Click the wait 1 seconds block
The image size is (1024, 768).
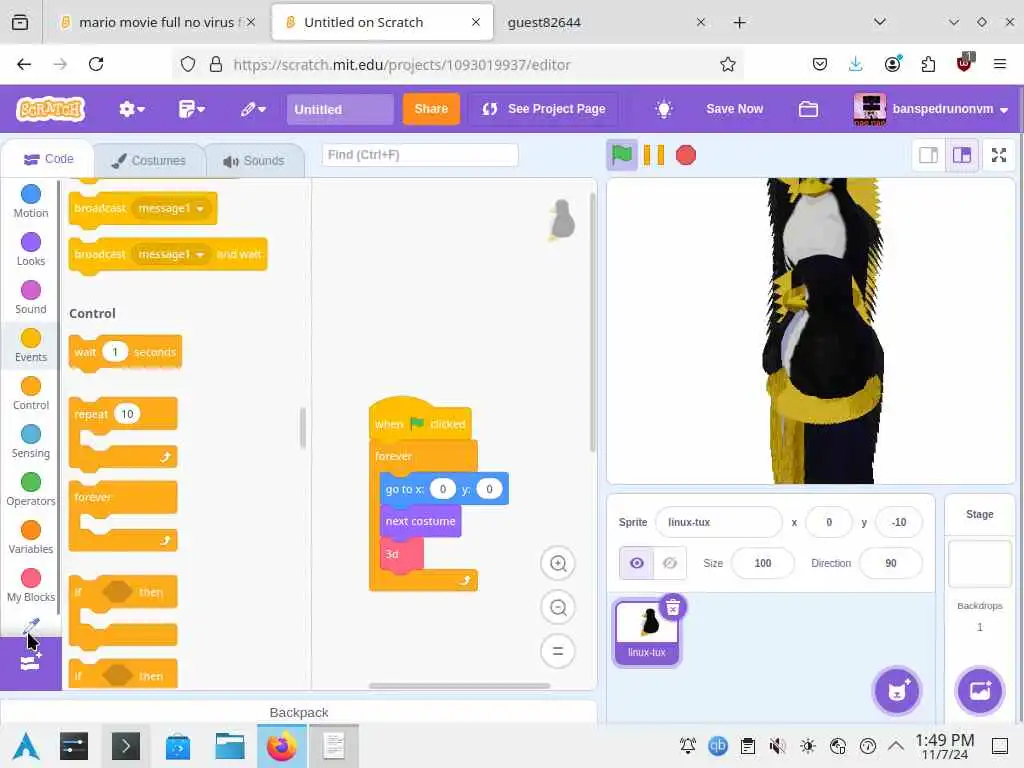pos(125,353)
